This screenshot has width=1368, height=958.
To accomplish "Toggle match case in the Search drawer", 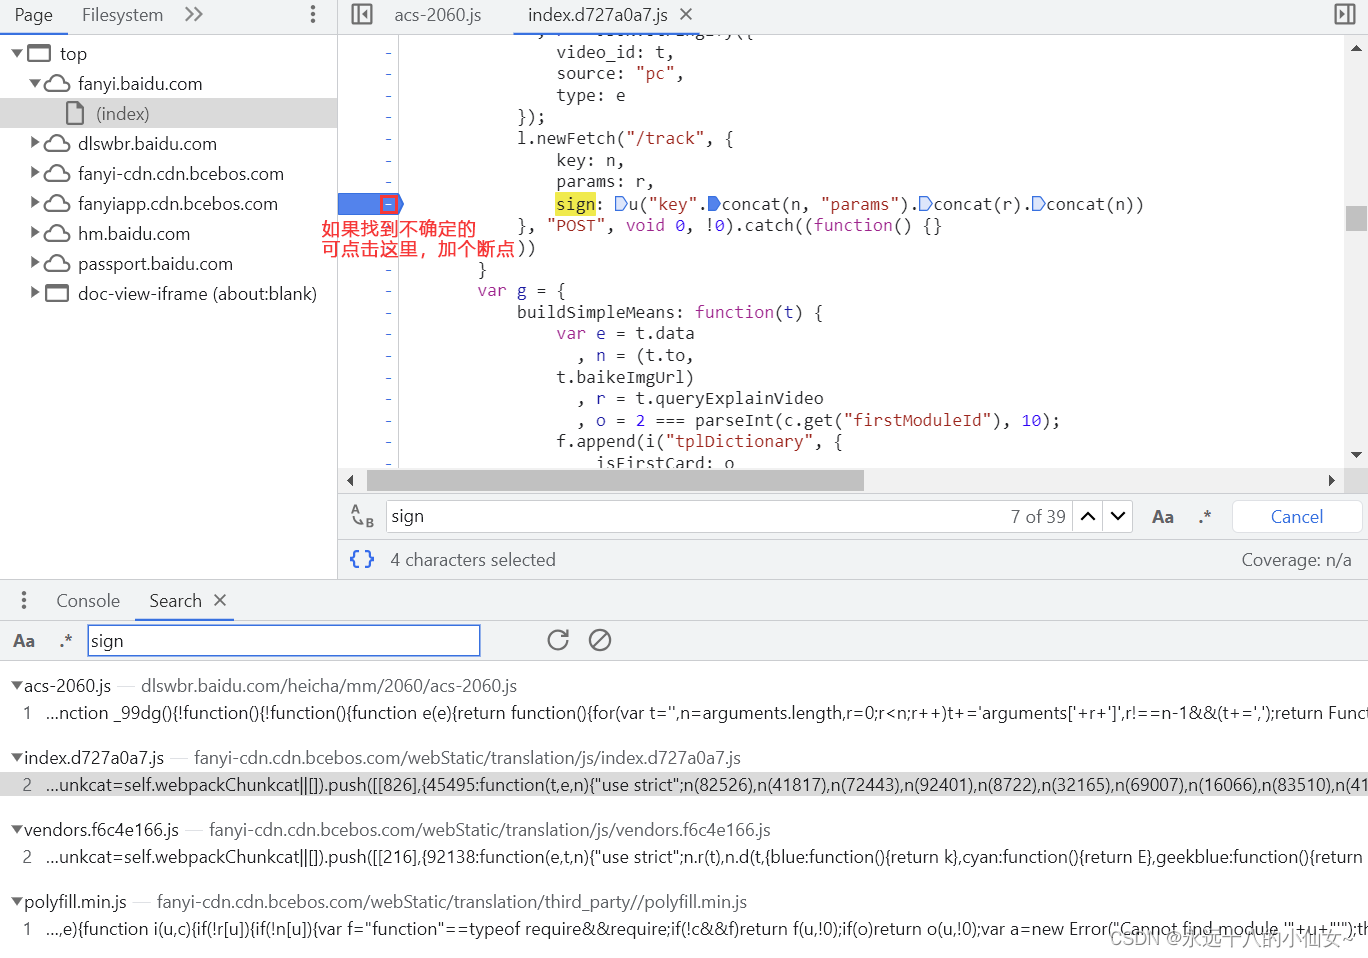I will coord(24,641).
